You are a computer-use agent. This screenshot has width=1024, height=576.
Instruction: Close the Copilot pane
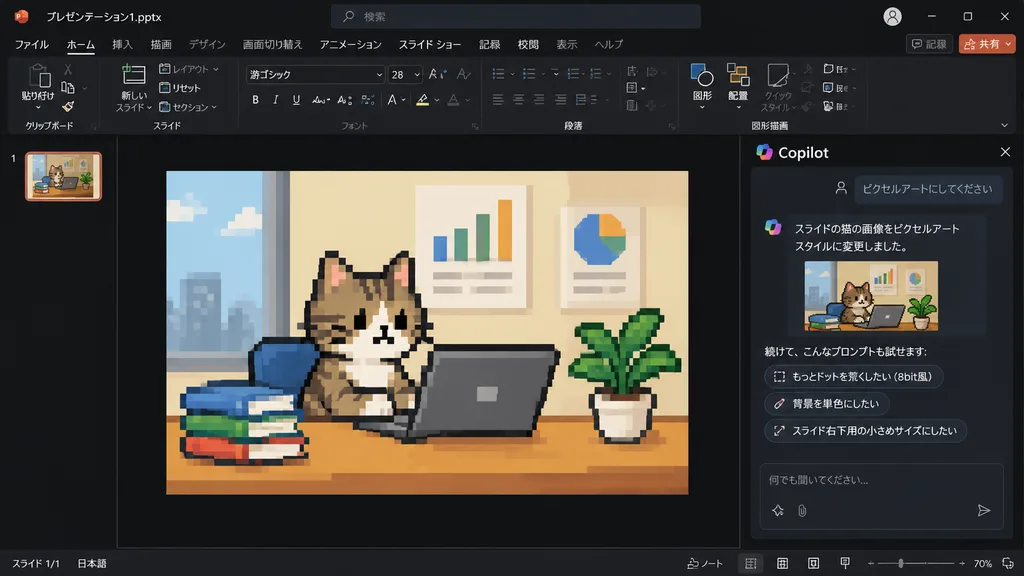[x=1005, y=152]
